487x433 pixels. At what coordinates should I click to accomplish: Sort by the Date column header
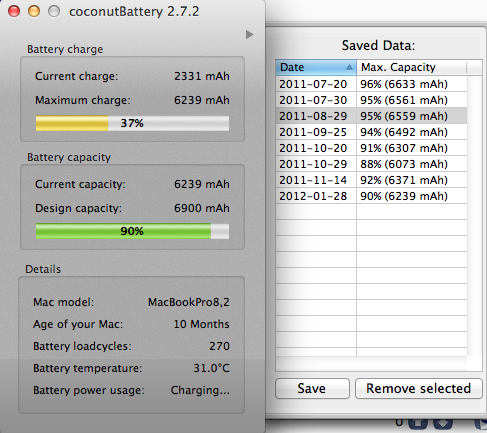tap(316, 67)
